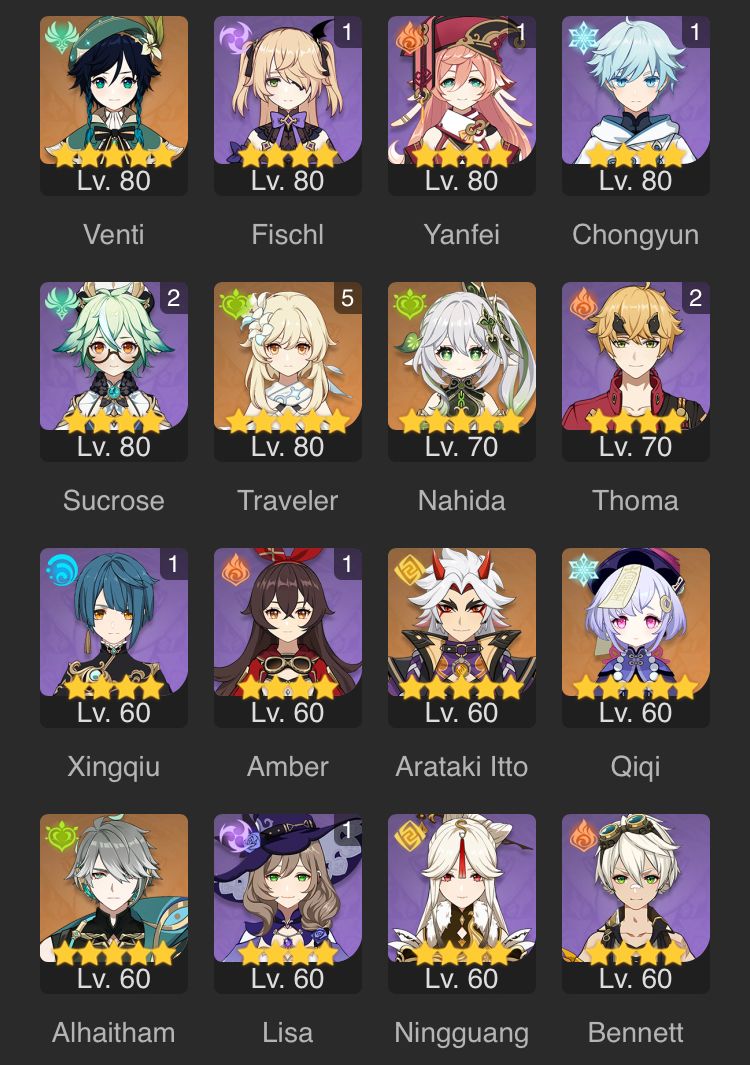Viewport: 750px width, 1065px height.
Task: Click the Traveler name label
Action: (x=288, y=501)
